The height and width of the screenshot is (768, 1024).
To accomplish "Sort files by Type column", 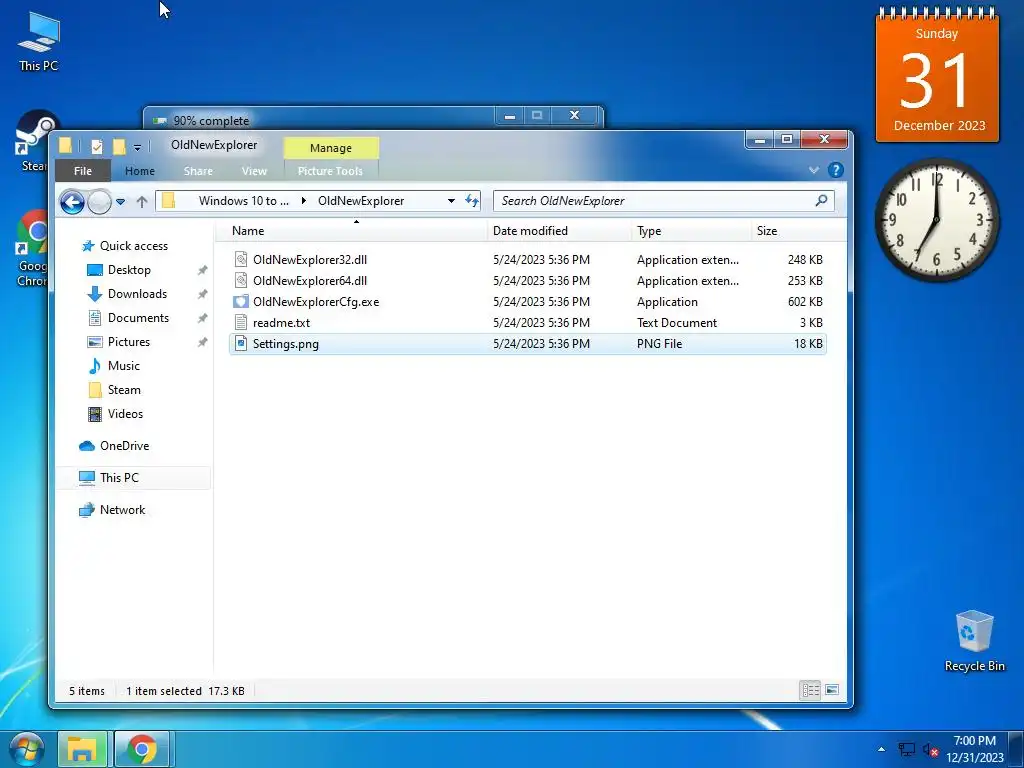I will (691, 231).
